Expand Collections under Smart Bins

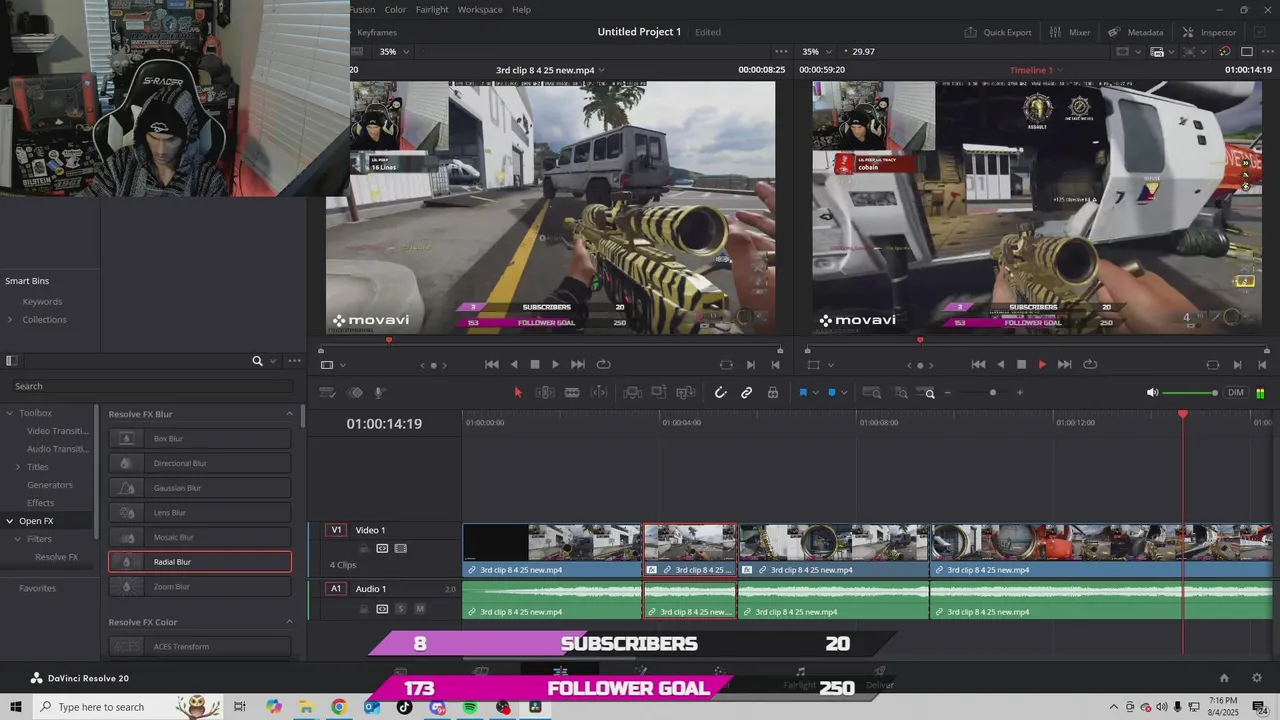click(x=9, y=320)
